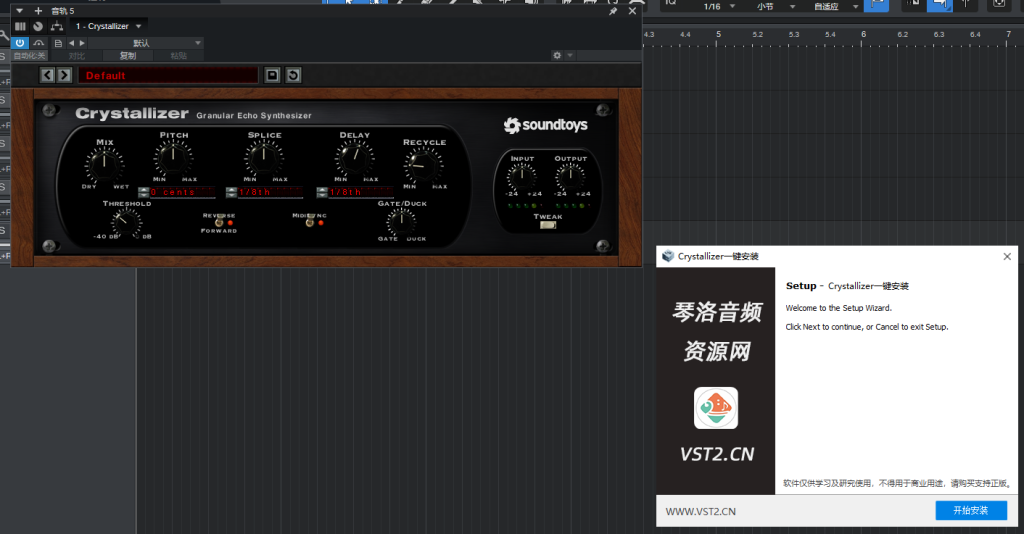Click the 复制 copy tab
This screenshot has height=534, width=1024.
pos(128,56)
